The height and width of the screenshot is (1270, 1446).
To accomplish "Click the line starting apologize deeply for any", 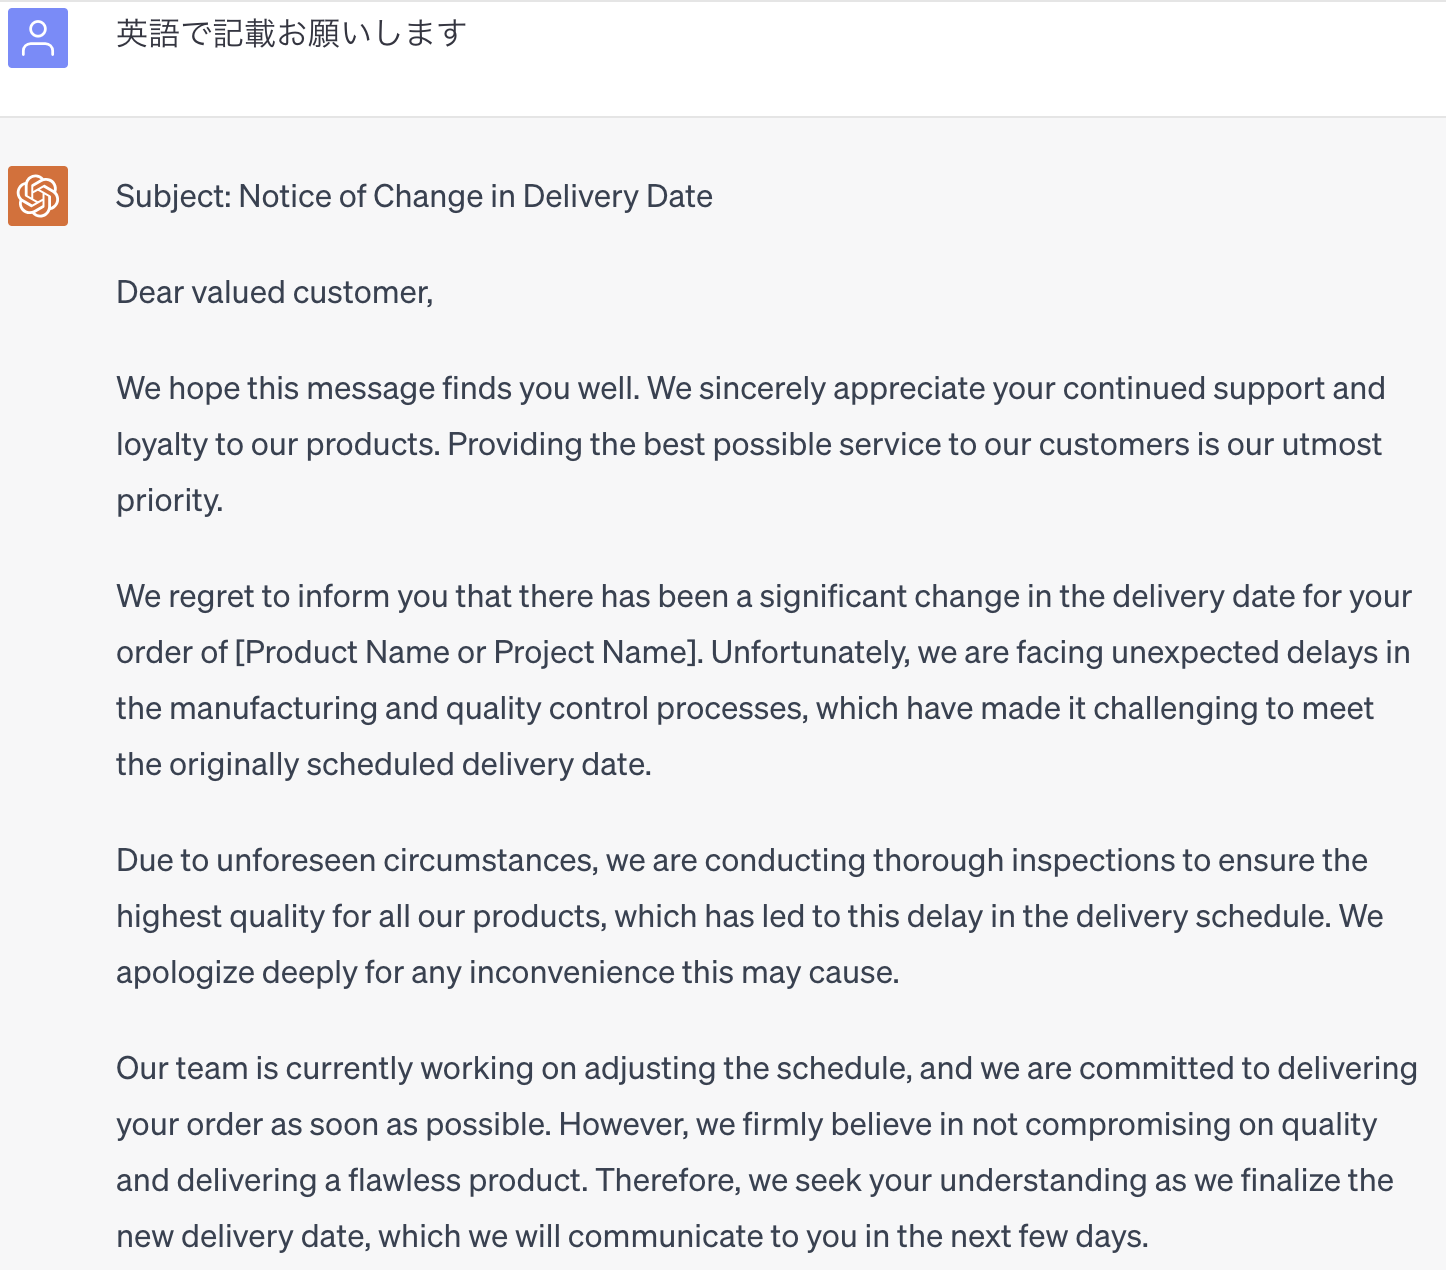I will [x=508, y=972].
